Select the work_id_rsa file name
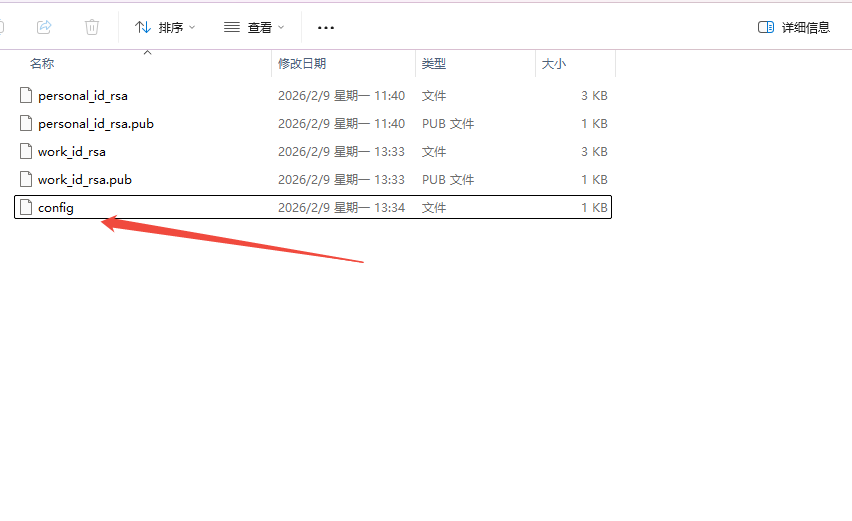This screenshot has width=852, height=521. (x=72, y=152)
